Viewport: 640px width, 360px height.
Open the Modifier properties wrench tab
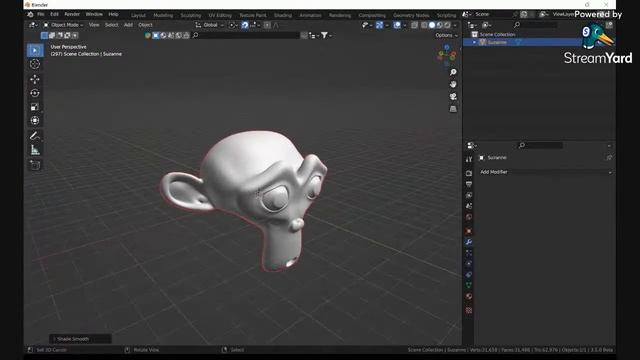[x=469, y=242]
